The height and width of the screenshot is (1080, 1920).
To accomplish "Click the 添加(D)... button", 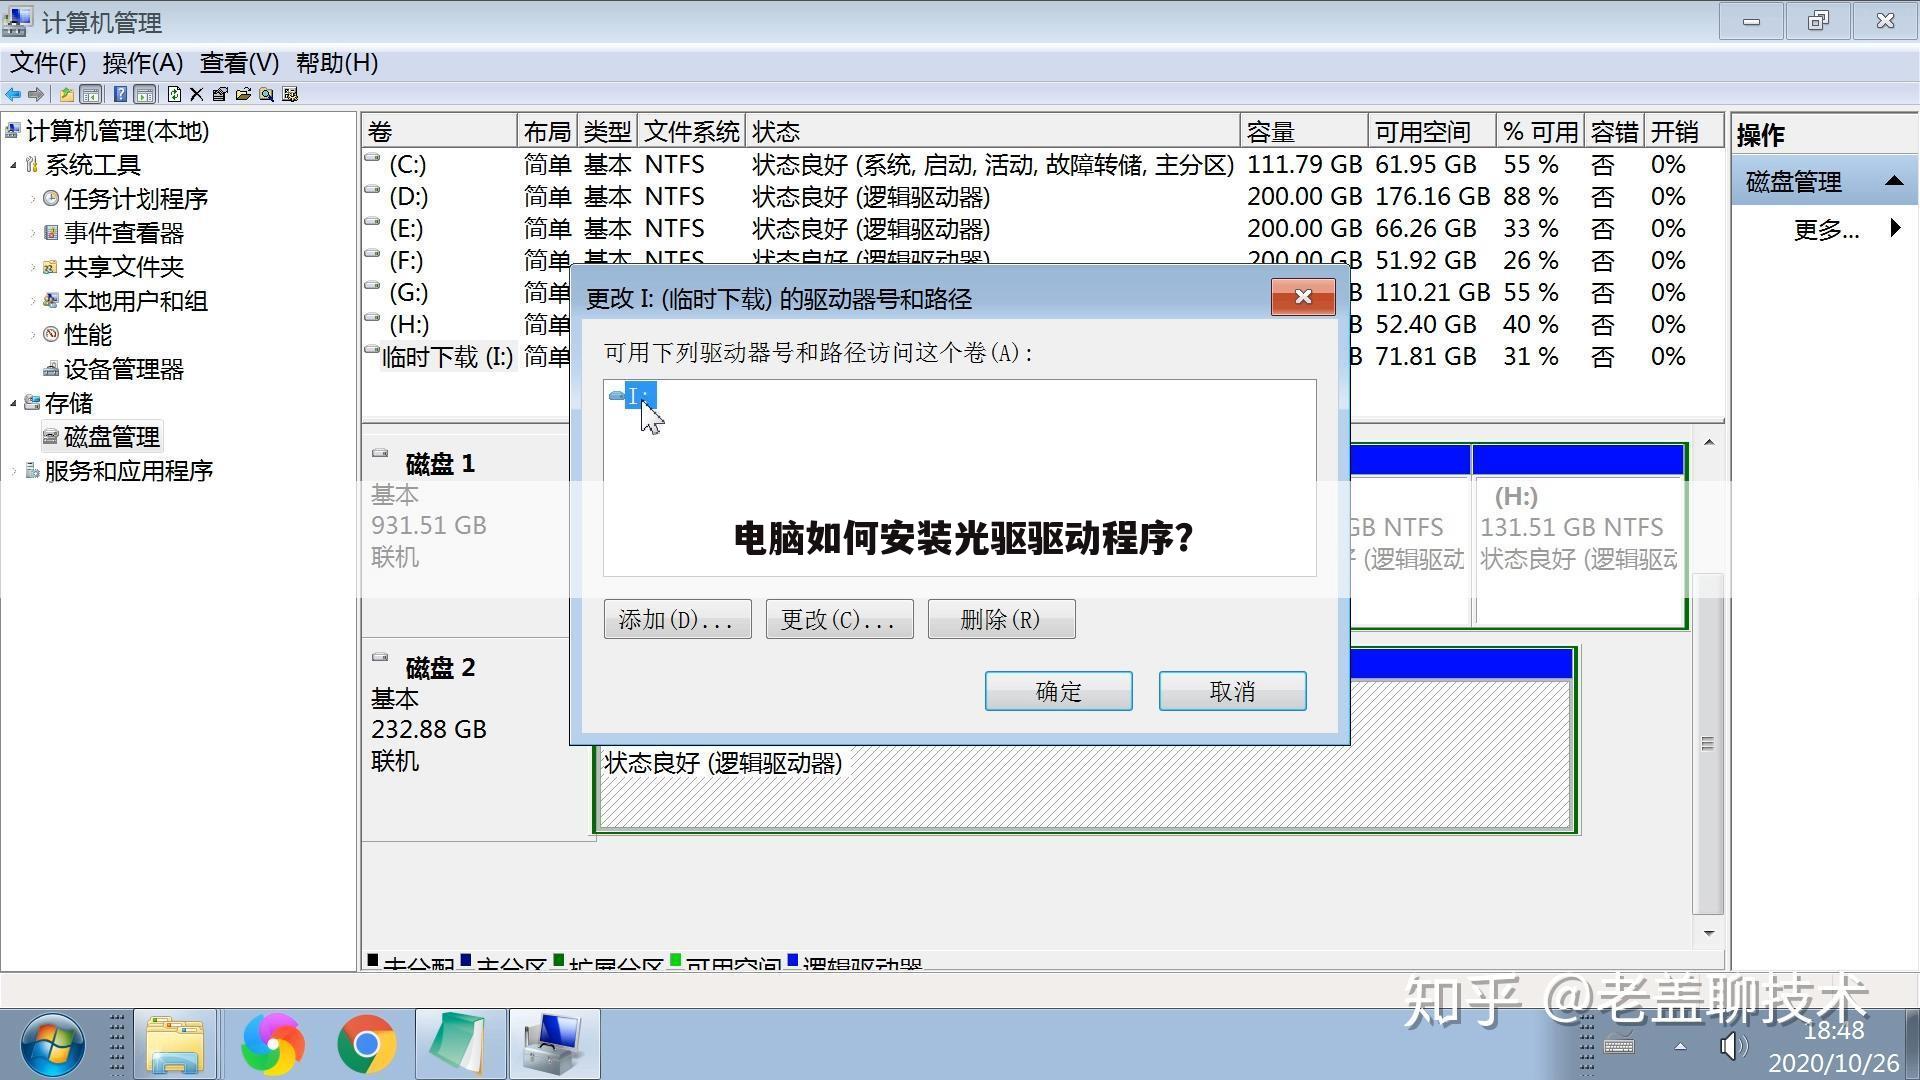I will [677, 619].
